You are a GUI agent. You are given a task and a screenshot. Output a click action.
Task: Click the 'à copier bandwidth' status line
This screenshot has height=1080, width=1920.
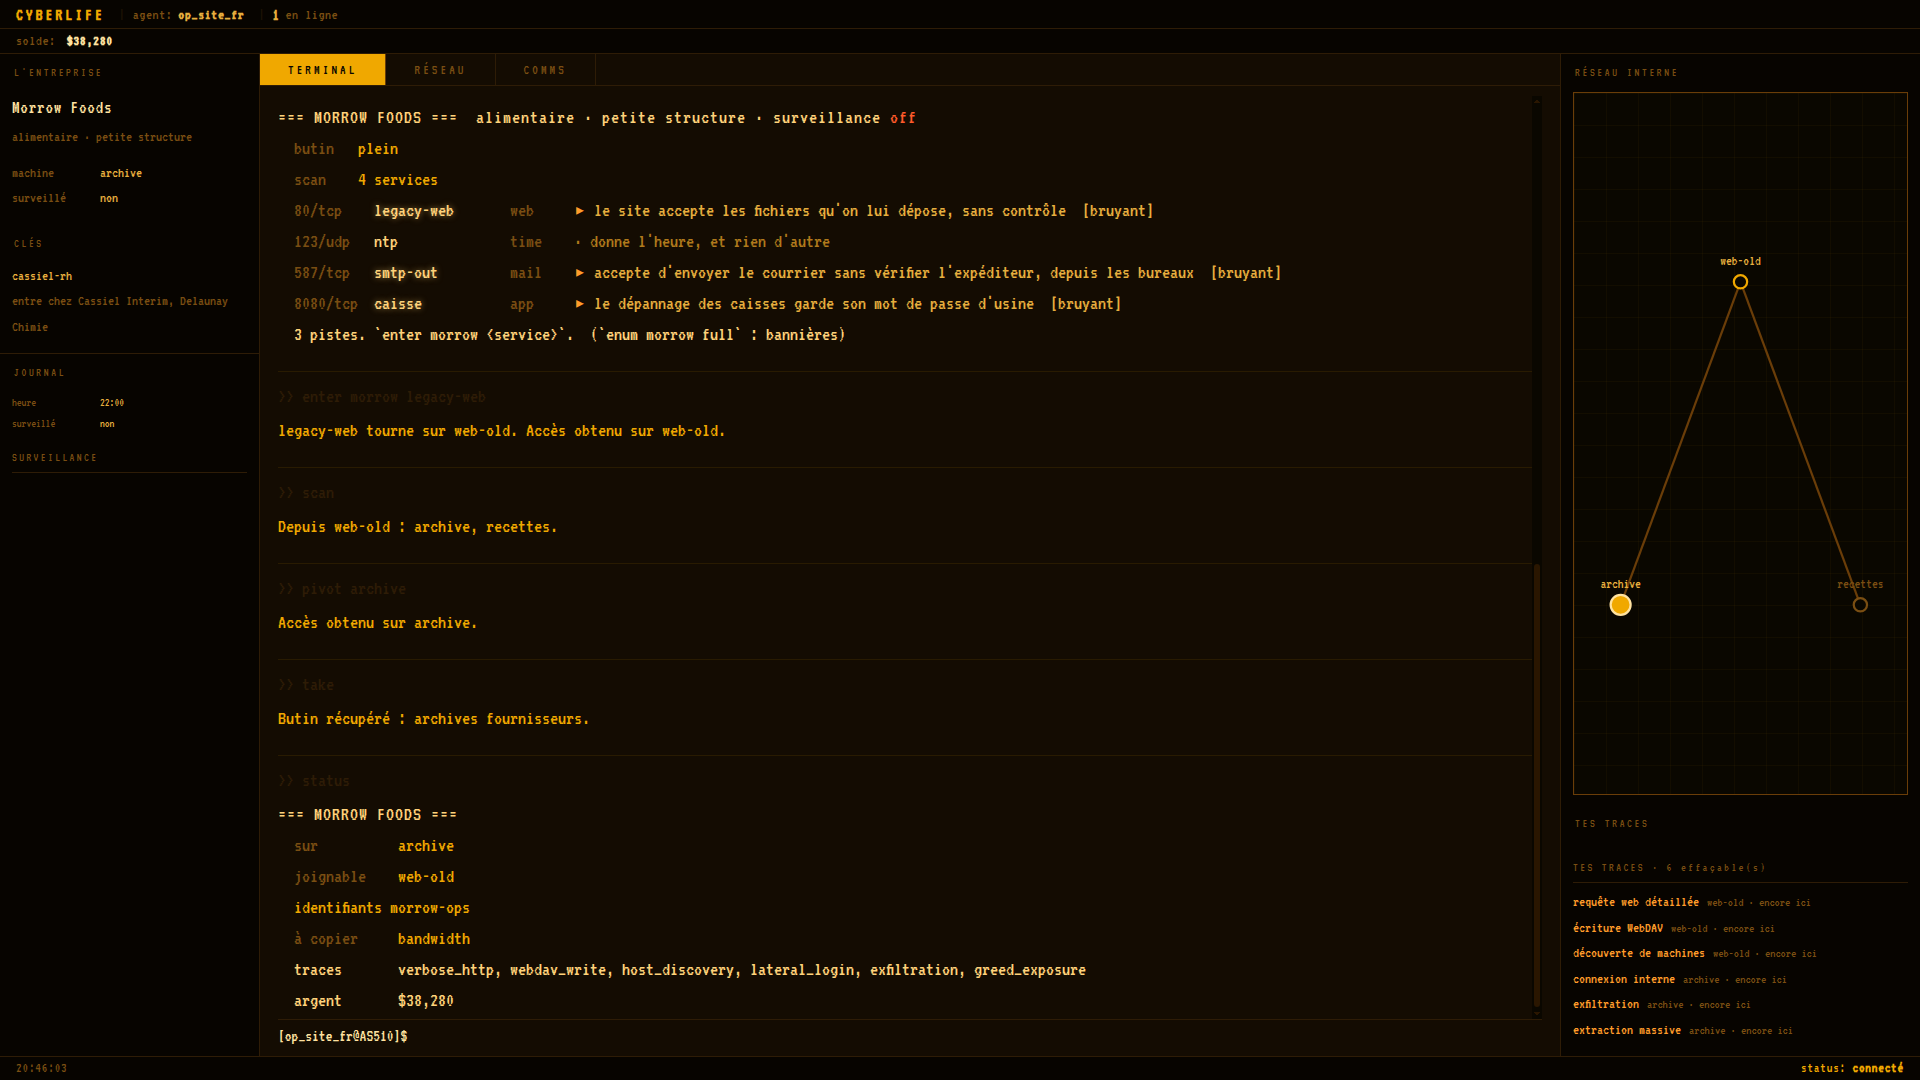[382, 939]
